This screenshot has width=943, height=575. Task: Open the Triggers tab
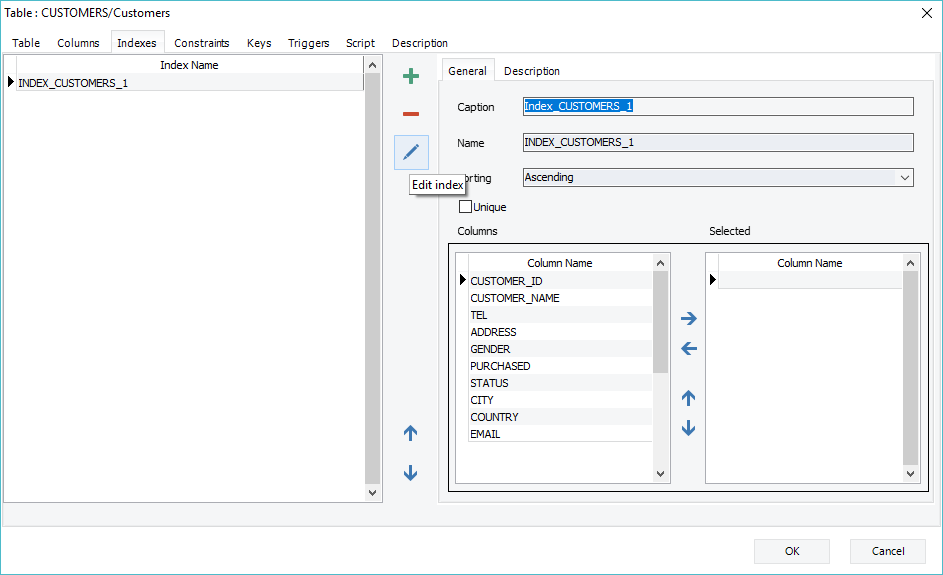308,43
